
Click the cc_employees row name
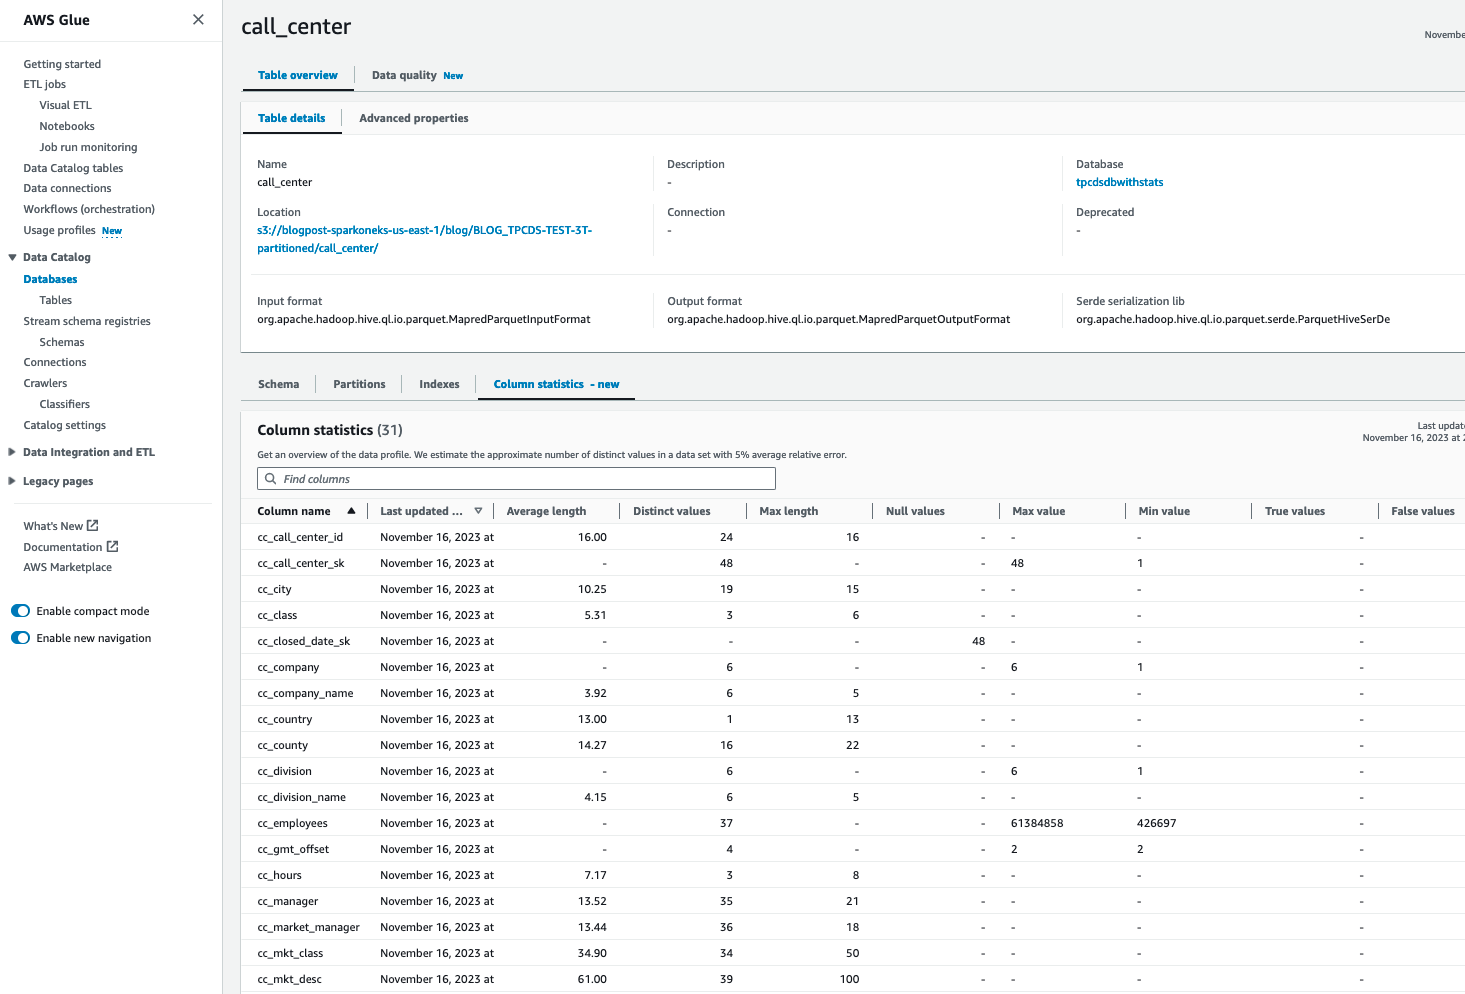click(292, 823)
